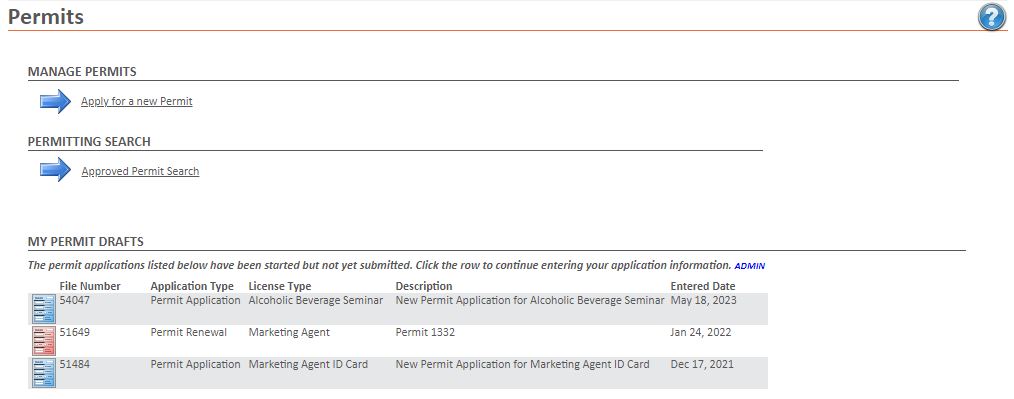Click Marketing Agent license type in row 51649
This screenshot has width=1014, height=399.
pos(289,332)
